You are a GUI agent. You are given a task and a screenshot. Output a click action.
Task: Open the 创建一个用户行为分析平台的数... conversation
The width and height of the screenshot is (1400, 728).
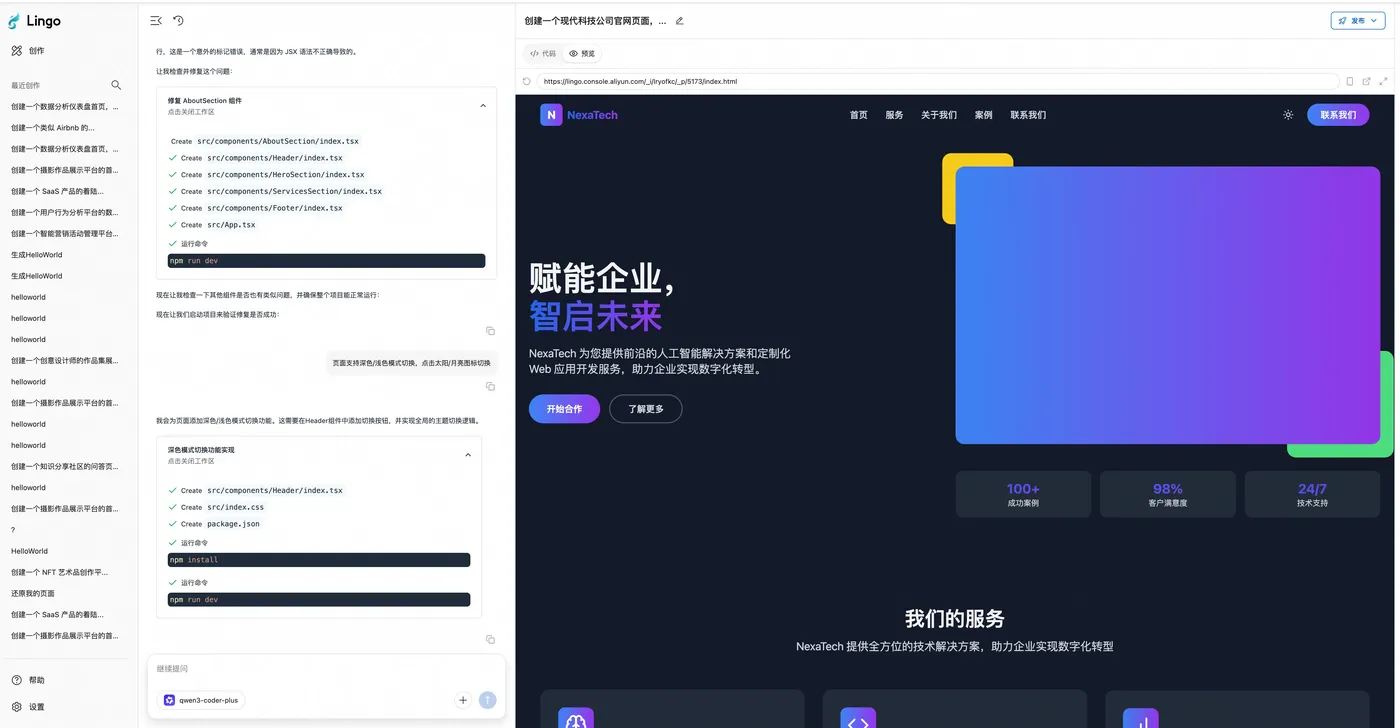[64, 212]
